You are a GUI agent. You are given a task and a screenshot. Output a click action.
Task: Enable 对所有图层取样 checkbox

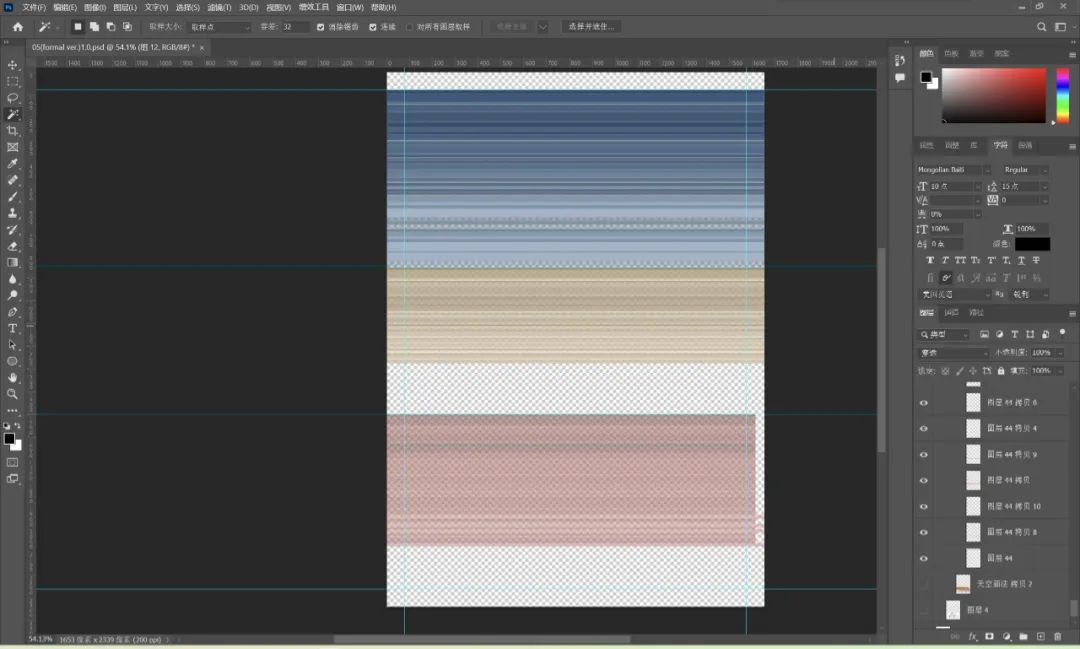pos(410,27)
